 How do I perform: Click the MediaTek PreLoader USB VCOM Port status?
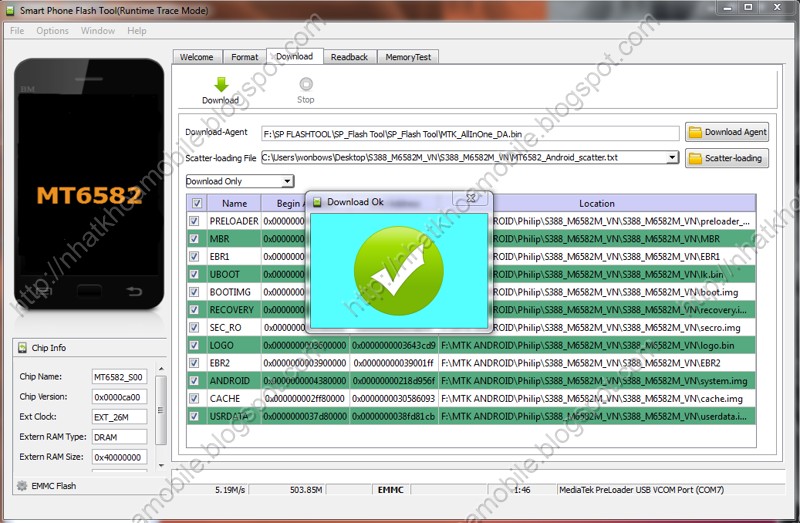(641, 490)
